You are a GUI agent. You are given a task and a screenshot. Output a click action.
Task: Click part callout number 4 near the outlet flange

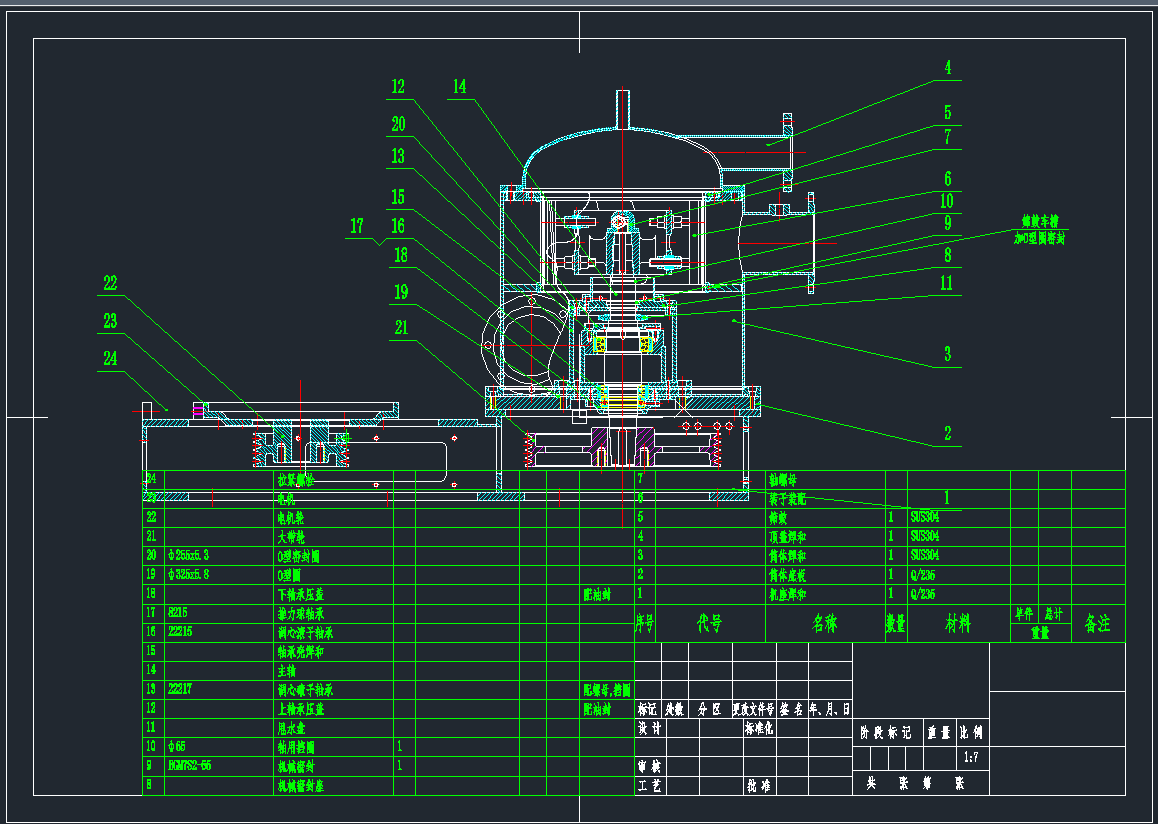click(946, 69)
